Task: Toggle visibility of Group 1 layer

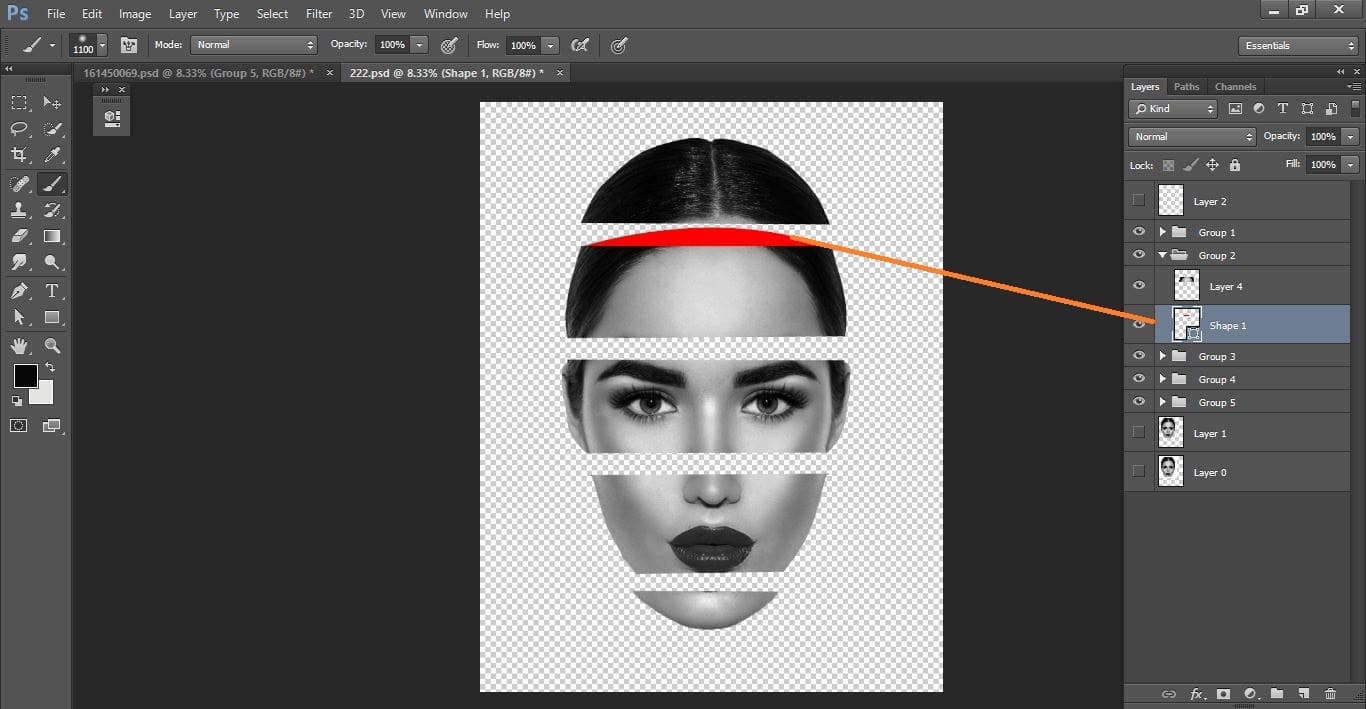Action: point(1138,231)
